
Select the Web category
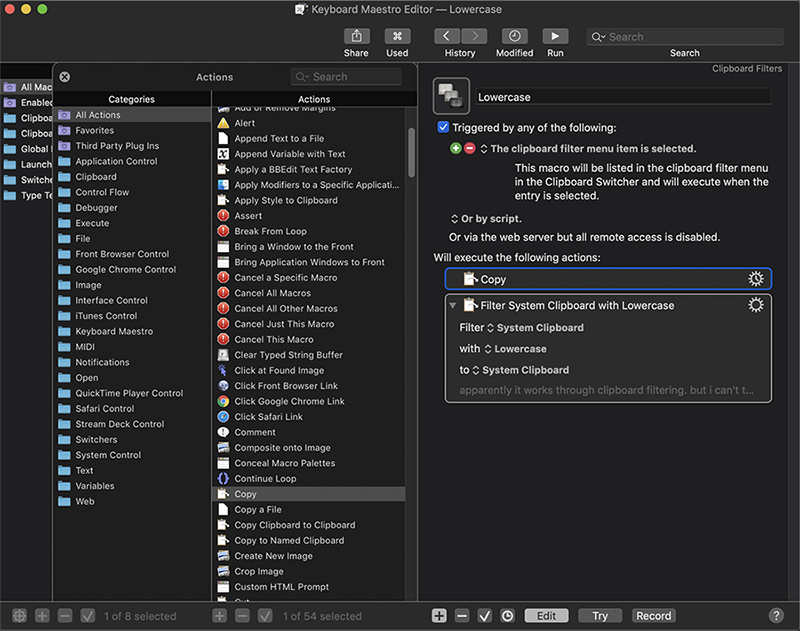[x=132, y=501]
